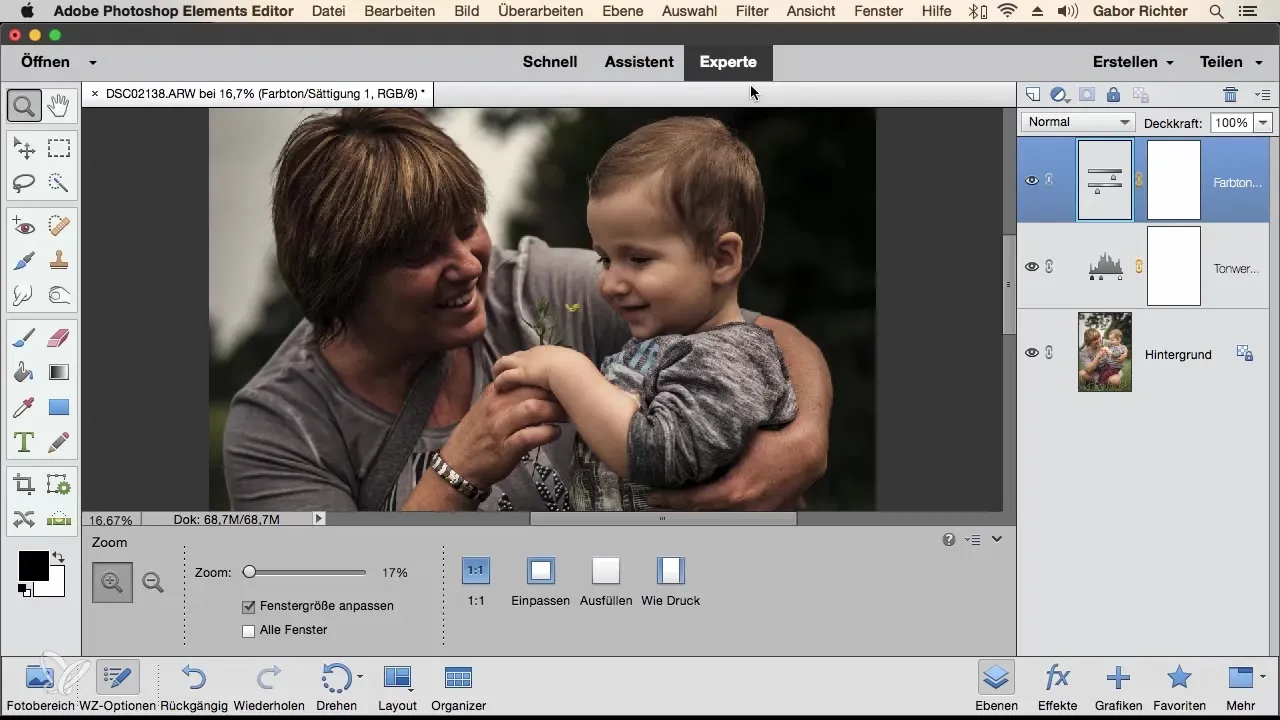This screenshot has height=720, width=1280.
Task: Delete layer with trash icon
Action: tap(1230, 95)
